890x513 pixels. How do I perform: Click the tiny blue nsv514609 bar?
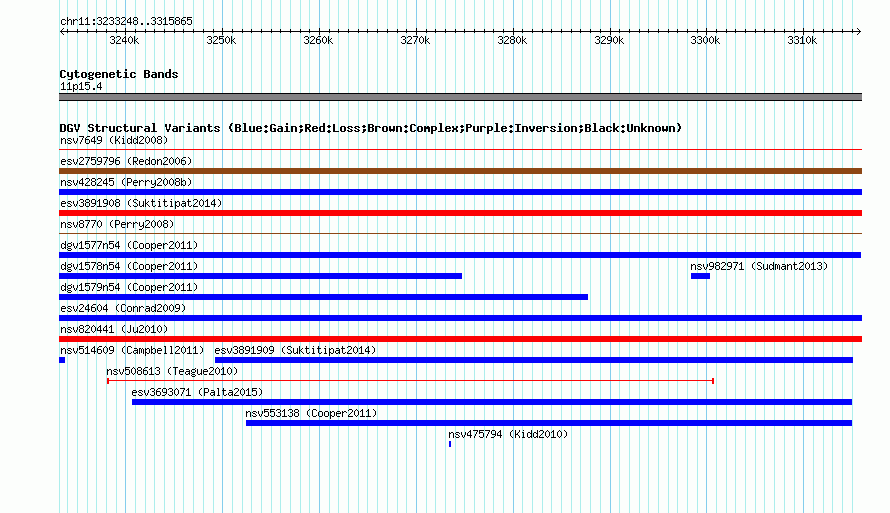click(62, 360)
